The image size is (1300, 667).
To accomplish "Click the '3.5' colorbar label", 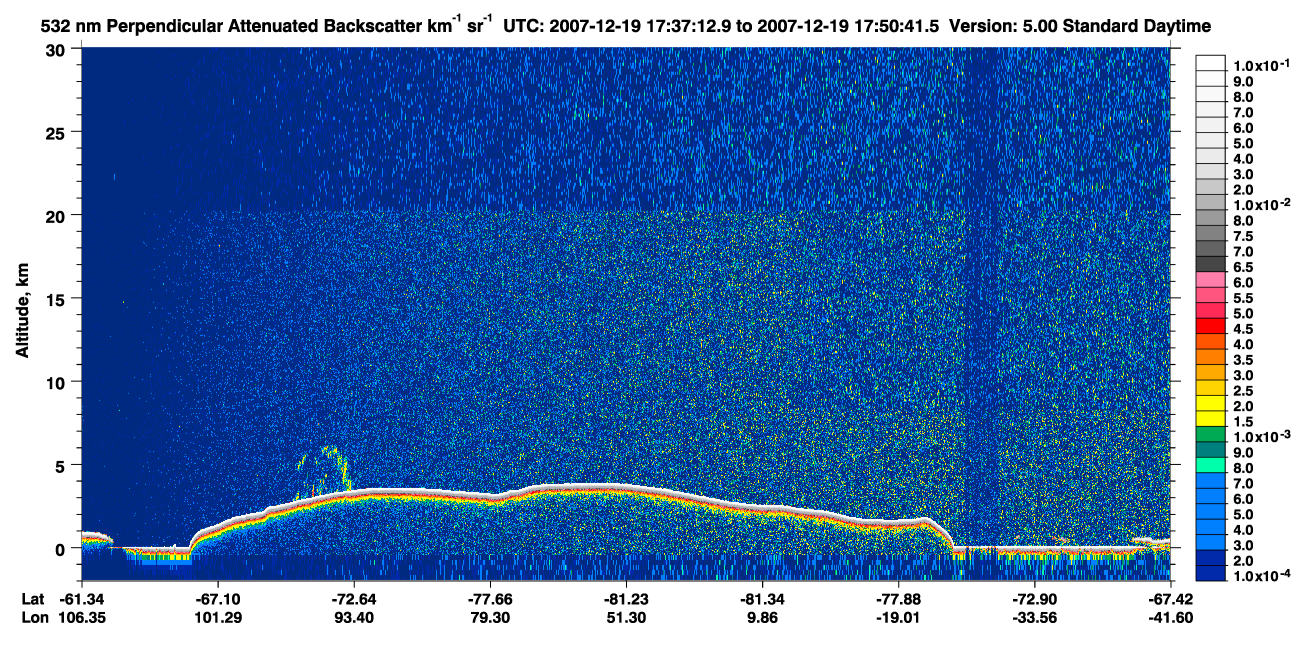I will (x=1241, y=359).
